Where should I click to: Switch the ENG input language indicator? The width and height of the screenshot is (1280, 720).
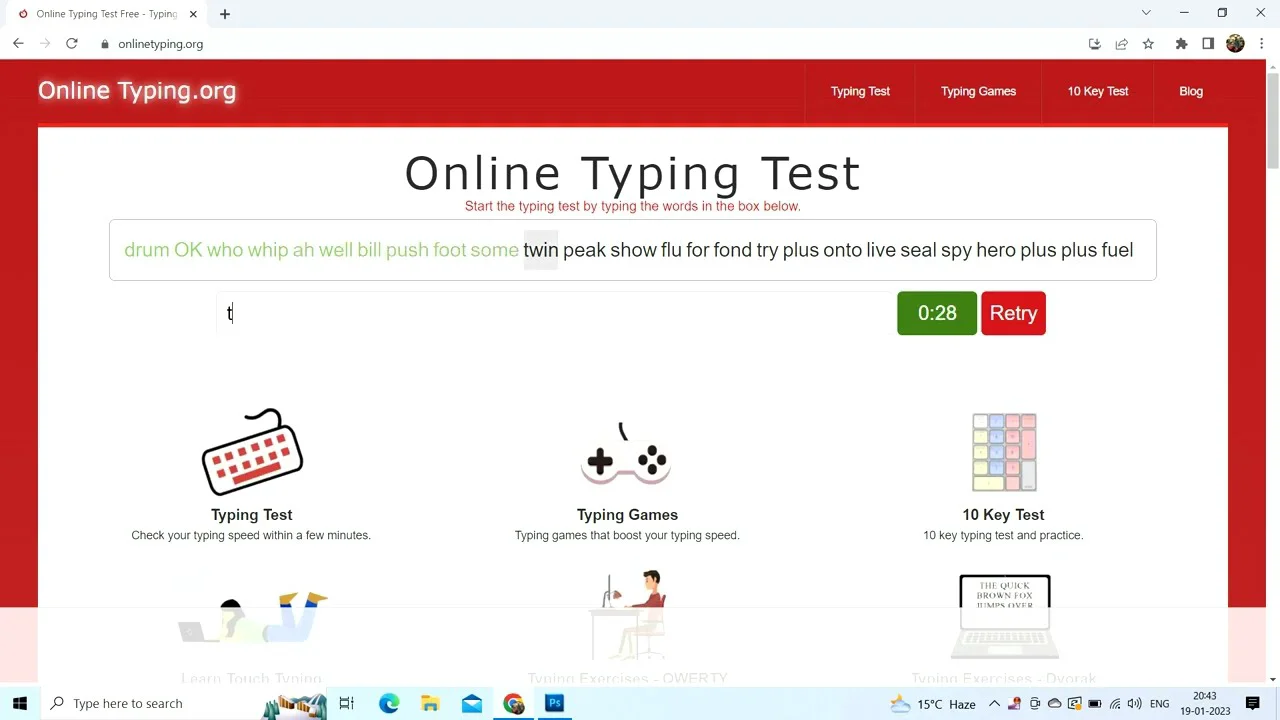(1160, 704)
